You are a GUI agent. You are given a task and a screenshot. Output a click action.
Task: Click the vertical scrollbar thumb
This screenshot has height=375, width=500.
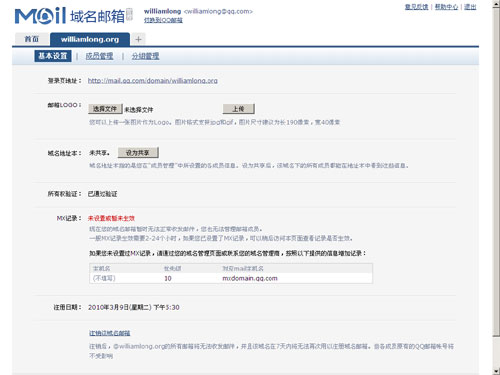(496, 172)
